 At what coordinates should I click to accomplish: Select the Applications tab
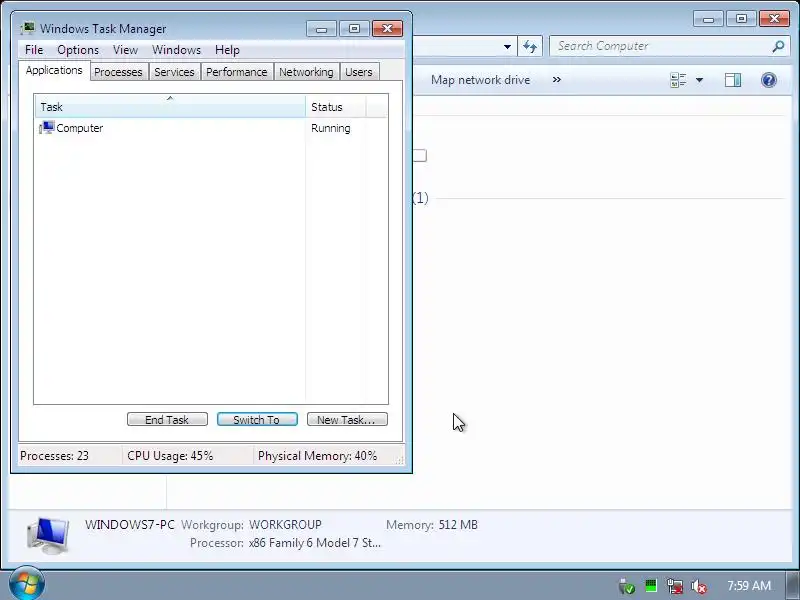54,70
